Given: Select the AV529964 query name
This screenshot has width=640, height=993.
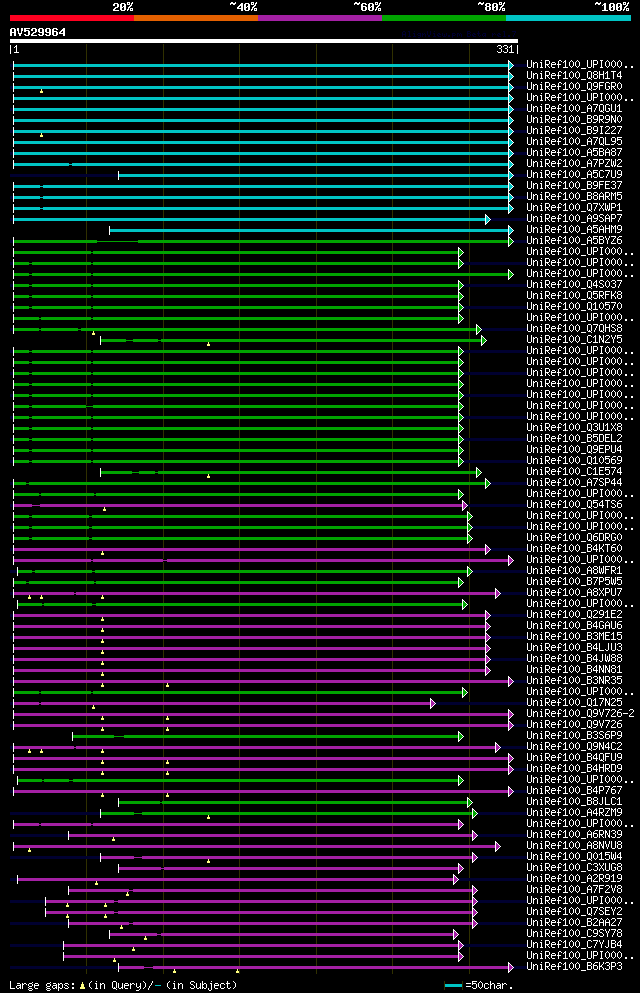Looking at the screenshot, I should pos(37,32).
